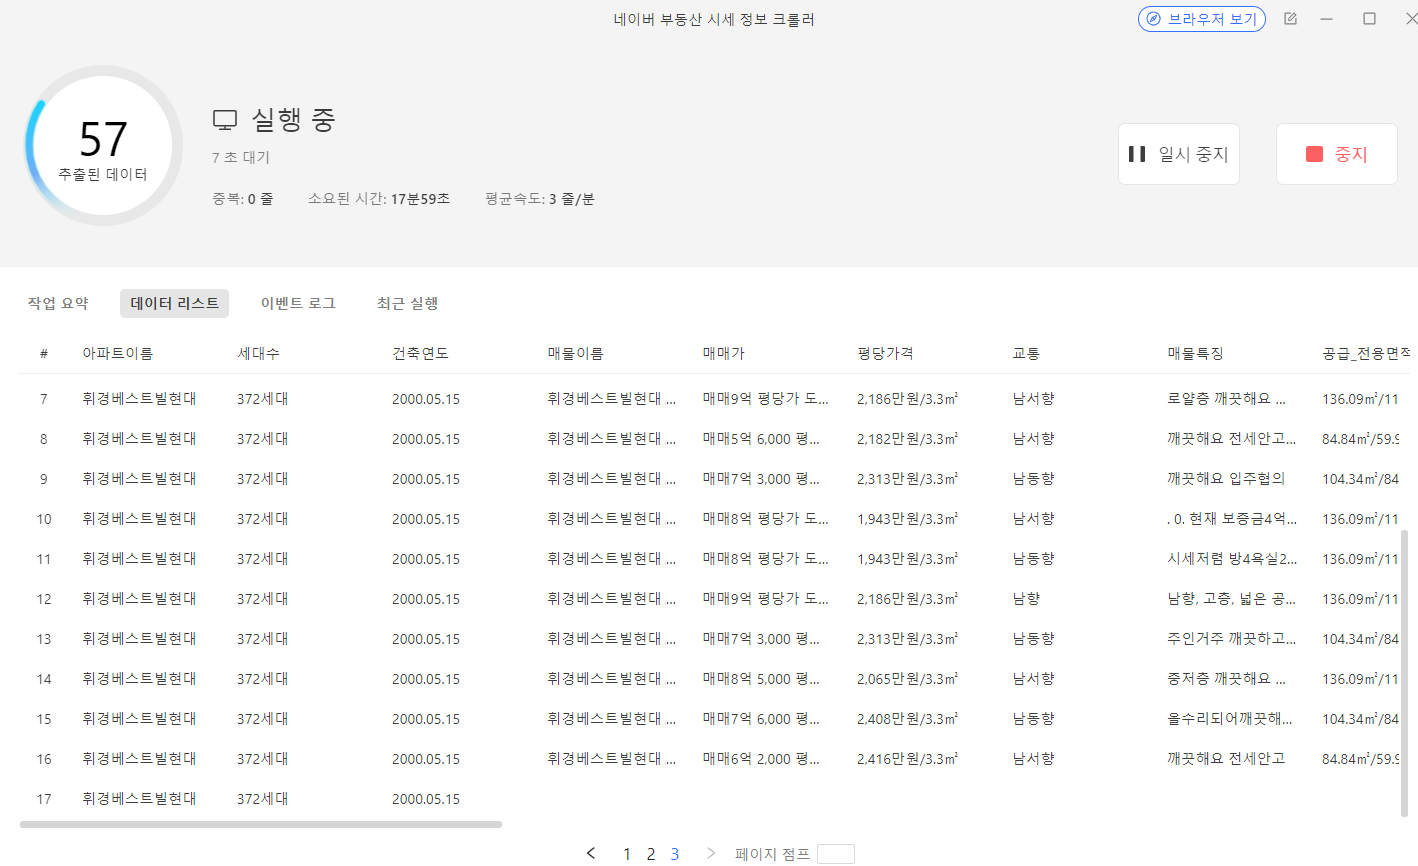The image size is (1418, 866).
Task: Pause the task with 일시 중지
Action: click(x=1178, y=154)
